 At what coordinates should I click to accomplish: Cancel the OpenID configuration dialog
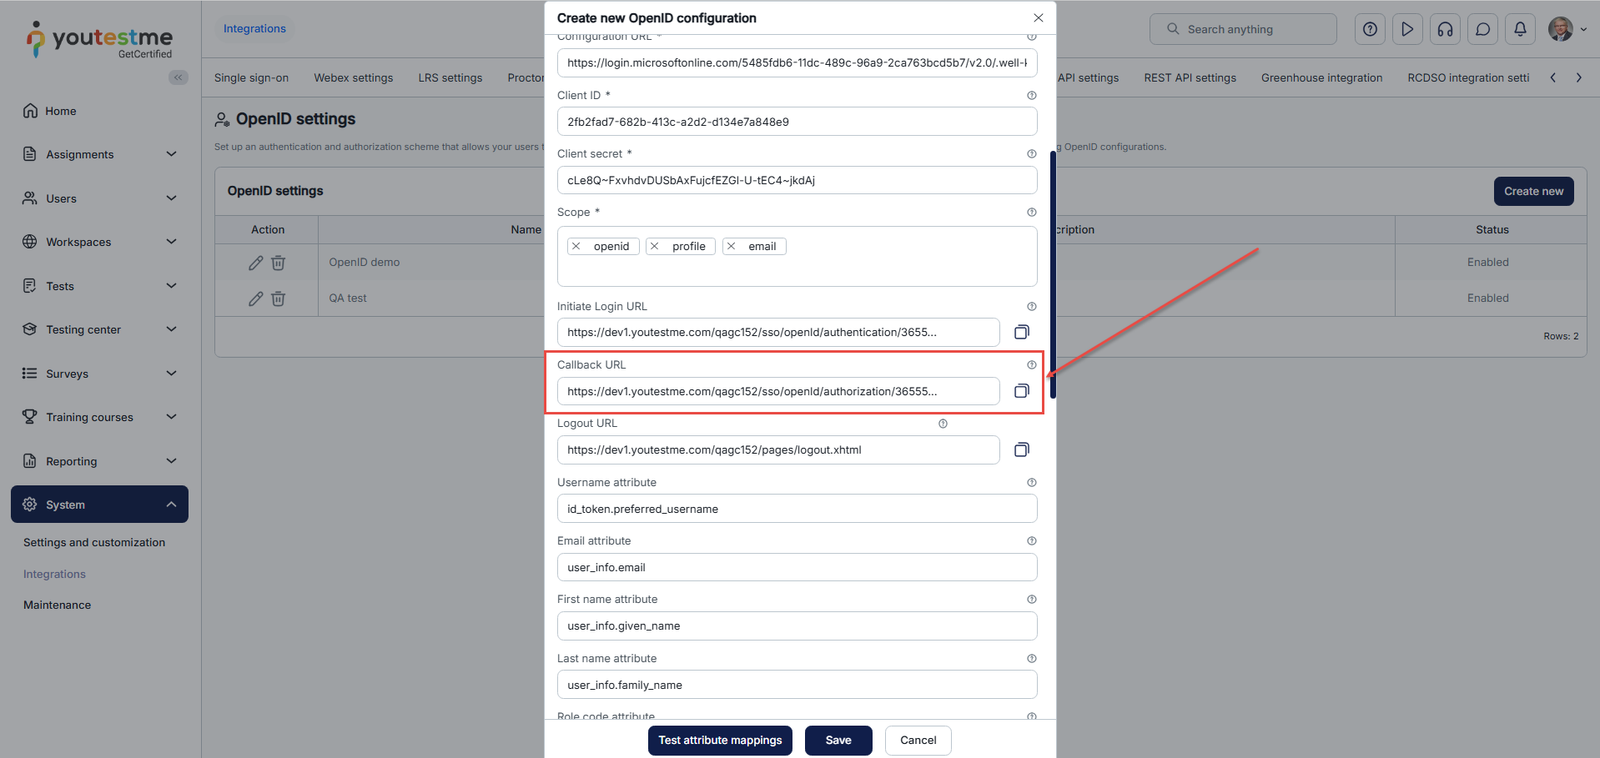pyautogui.click(x=918, y=740)
